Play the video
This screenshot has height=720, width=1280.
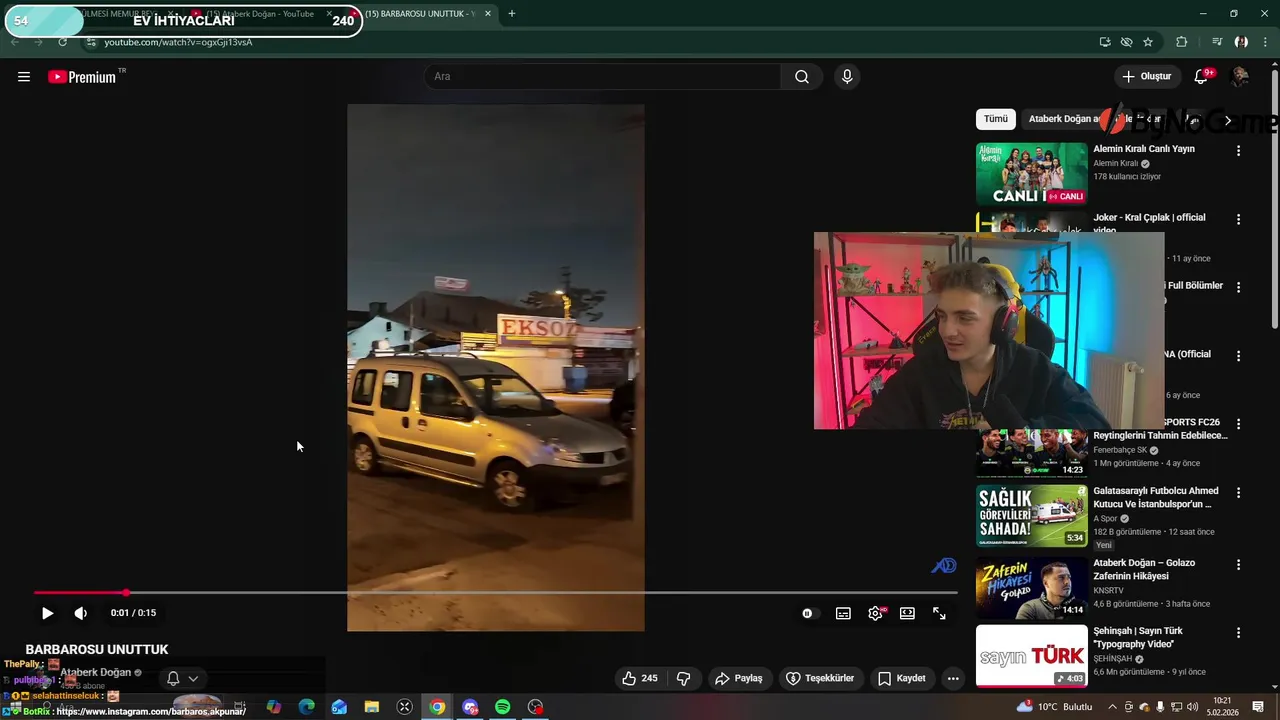[x=47, y=613]
